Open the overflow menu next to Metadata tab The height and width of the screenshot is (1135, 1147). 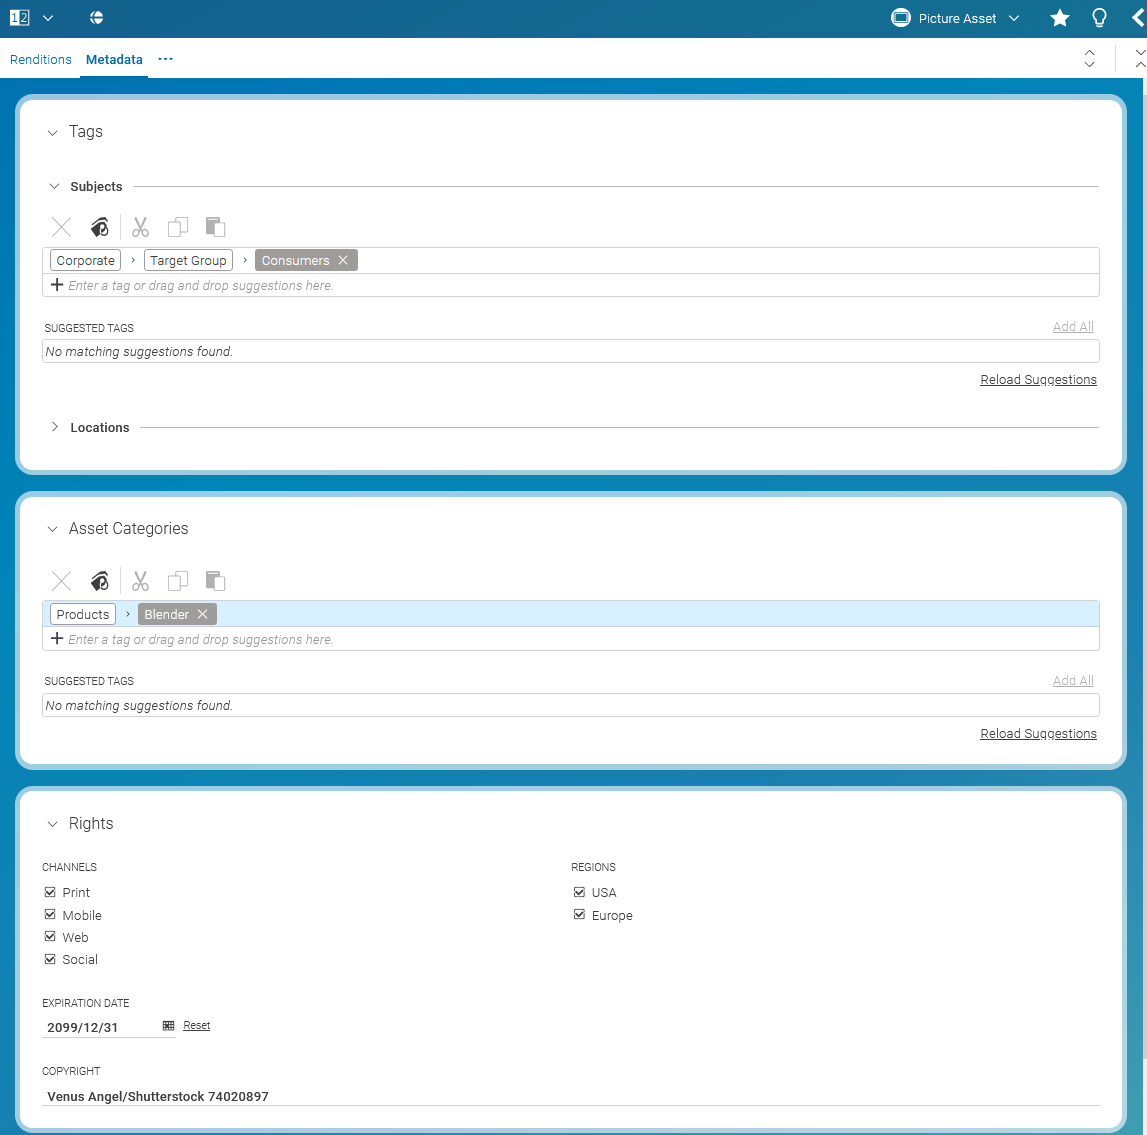[x=165, y=59]
